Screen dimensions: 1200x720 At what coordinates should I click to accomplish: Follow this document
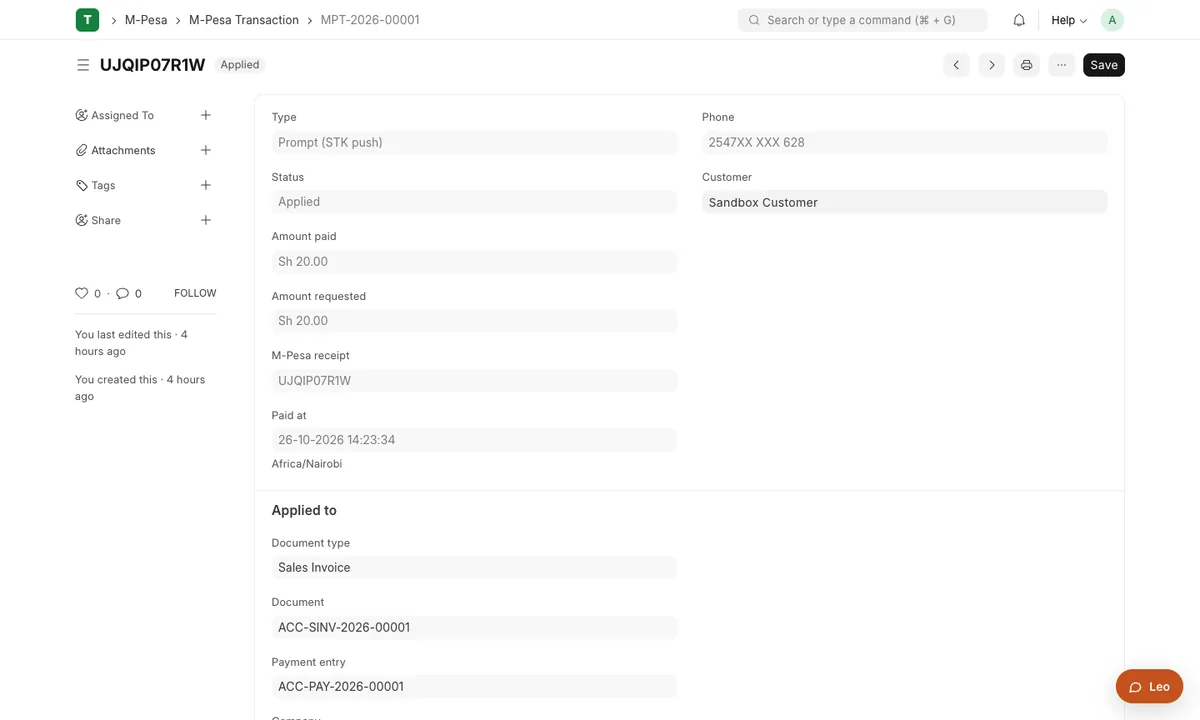click(x=195, y=293)
